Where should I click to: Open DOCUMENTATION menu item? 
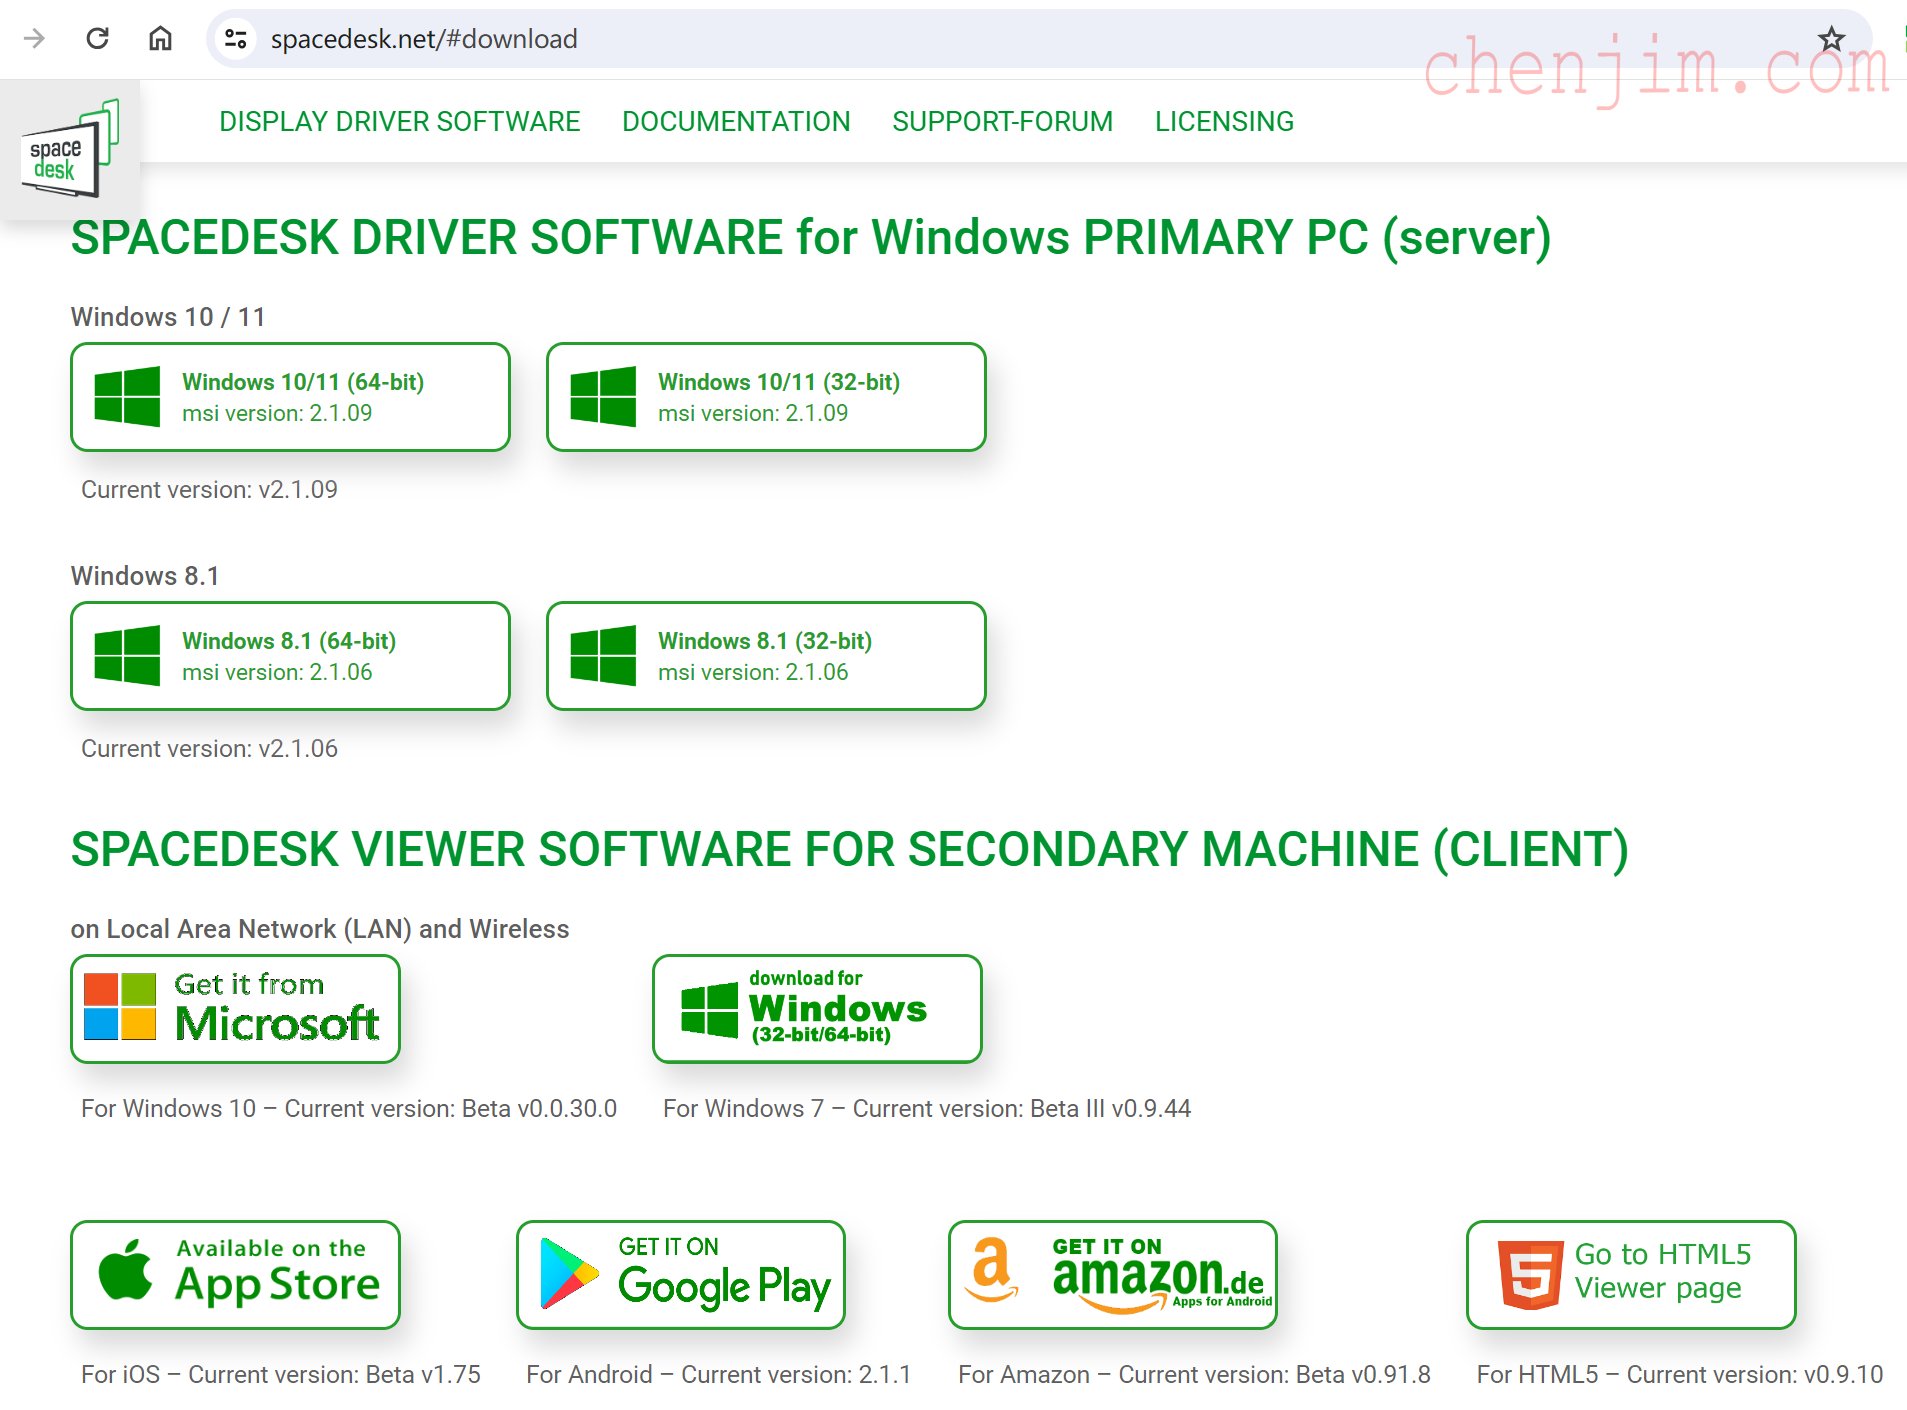coord(736,121)
